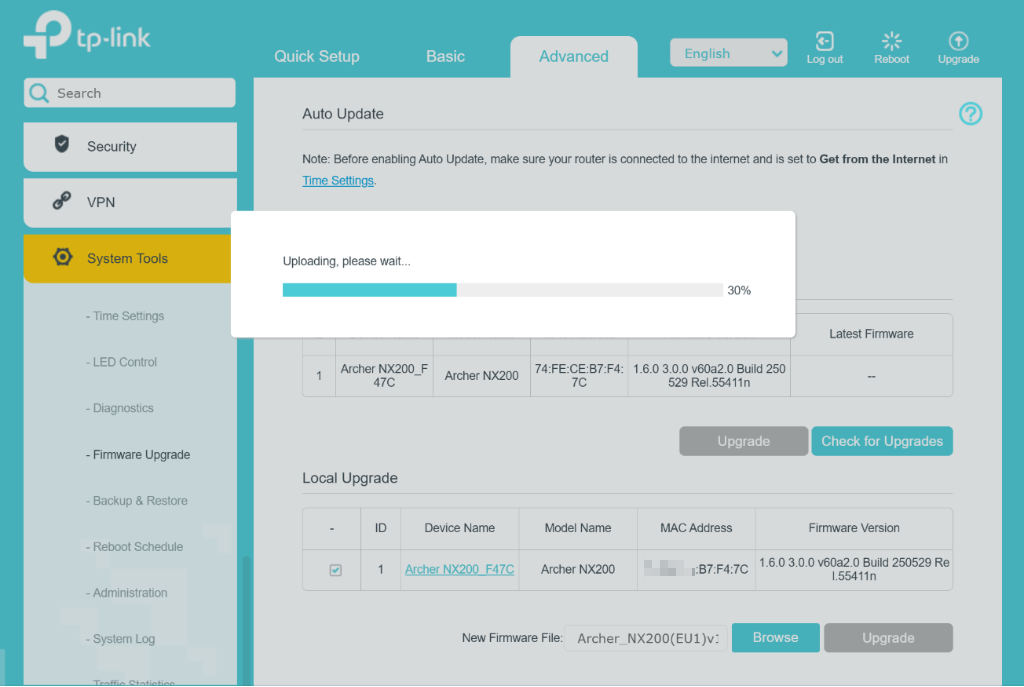Click the Upgrade arrow icon in header
The image size is (1024, 687).
[x=958, y=41]
